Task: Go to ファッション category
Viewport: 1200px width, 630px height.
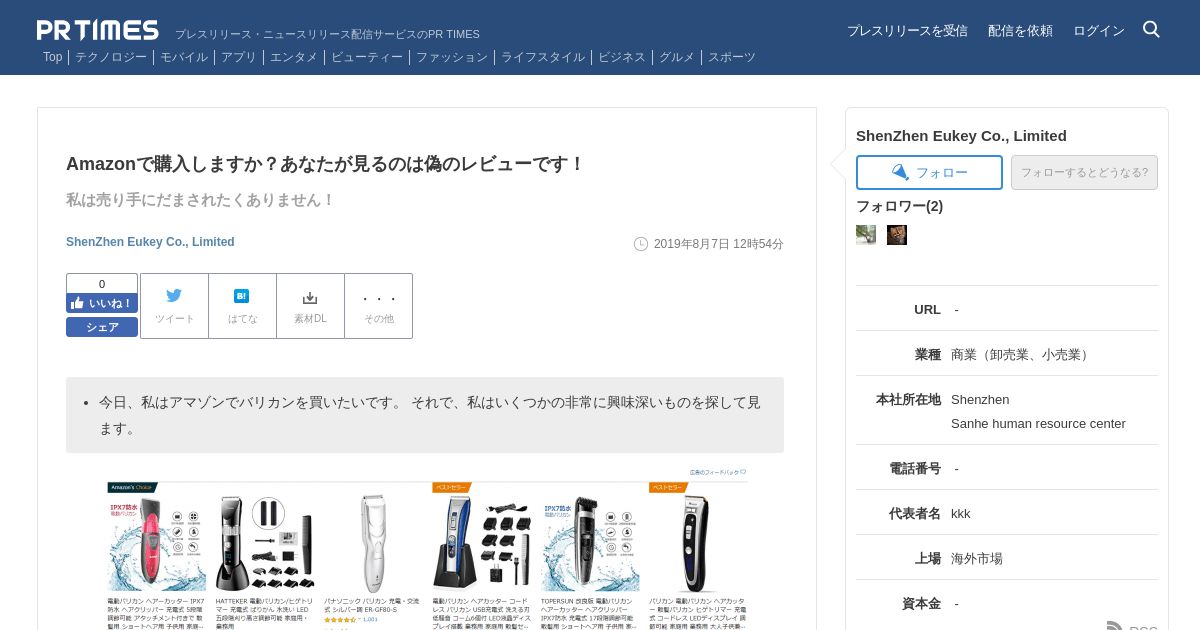Action: (452, 57)
